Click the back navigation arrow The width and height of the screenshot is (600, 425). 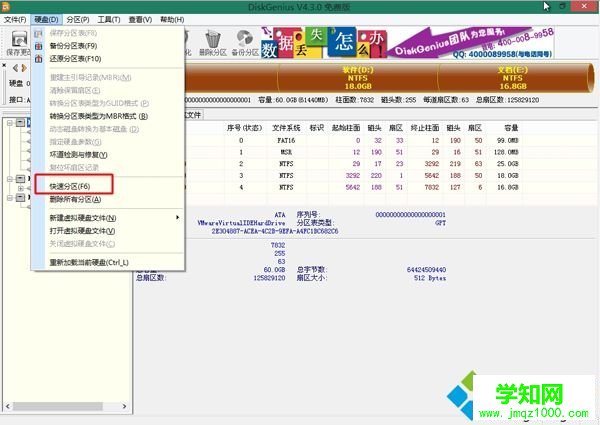point(15,68)
